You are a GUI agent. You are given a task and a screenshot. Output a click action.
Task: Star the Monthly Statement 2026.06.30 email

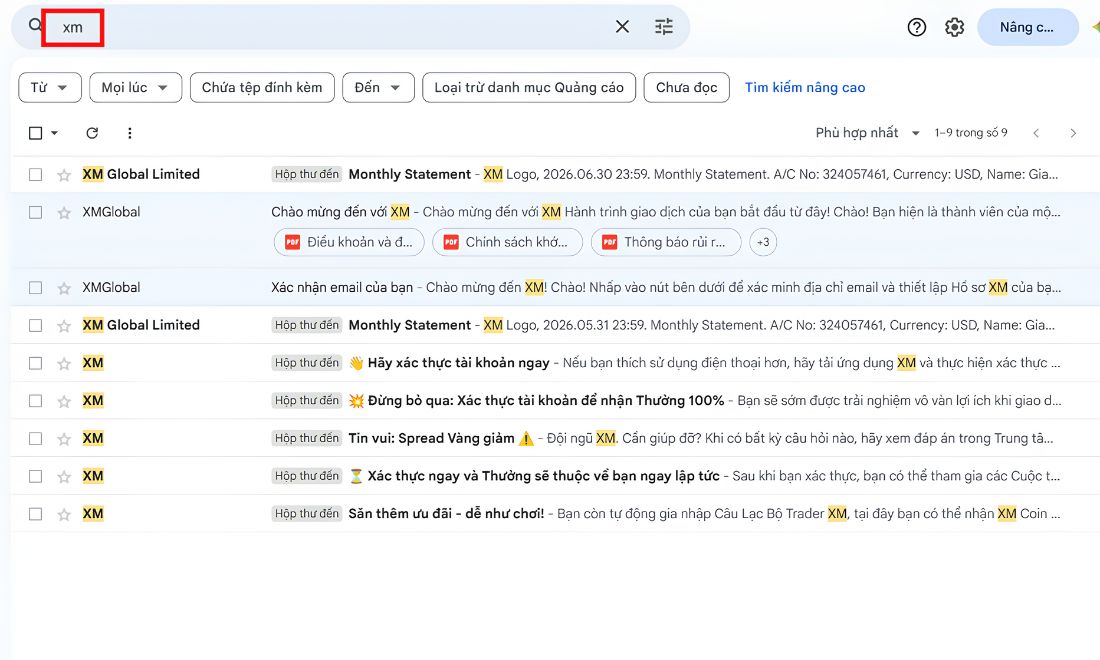64,175
